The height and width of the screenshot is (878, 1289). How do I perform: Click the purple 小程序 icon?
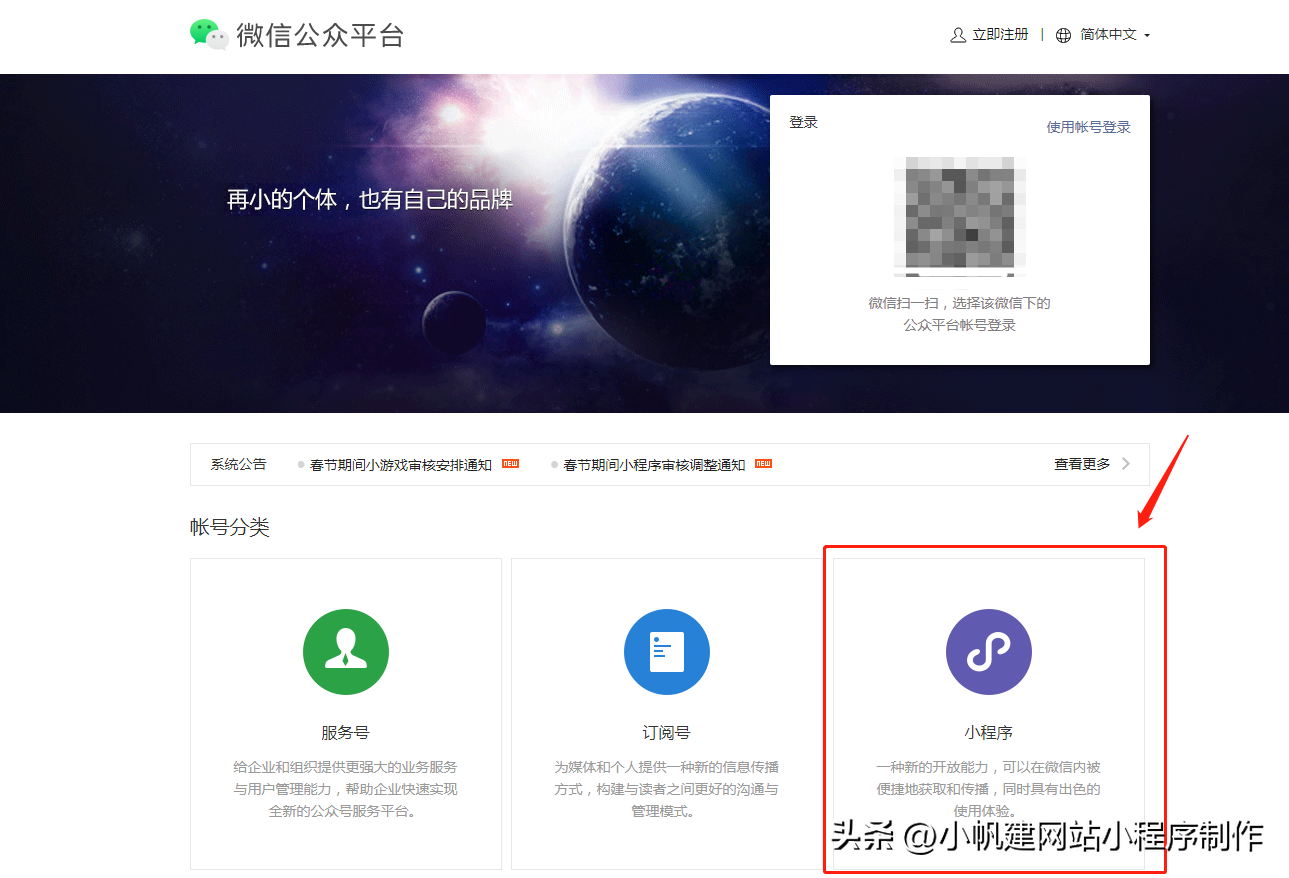pos(989,652)
